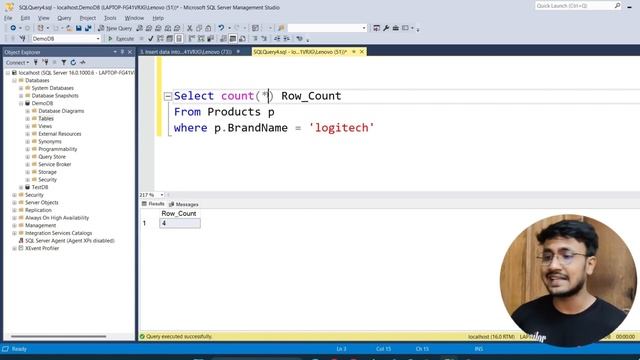Open the 217 % zoom dropdown
This screenshot has height=360, width=640.
pyautogui.click(x=162, y=195)
